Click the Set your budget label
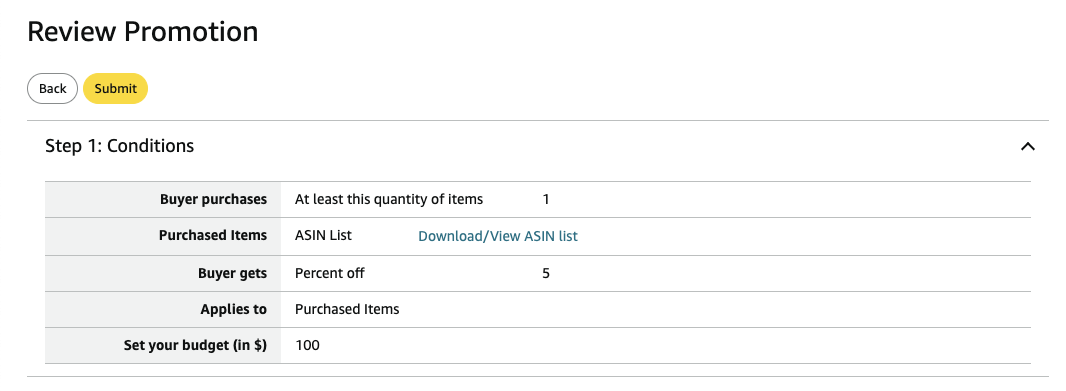Screen dimensions: 1066x391 coord(195,345)
